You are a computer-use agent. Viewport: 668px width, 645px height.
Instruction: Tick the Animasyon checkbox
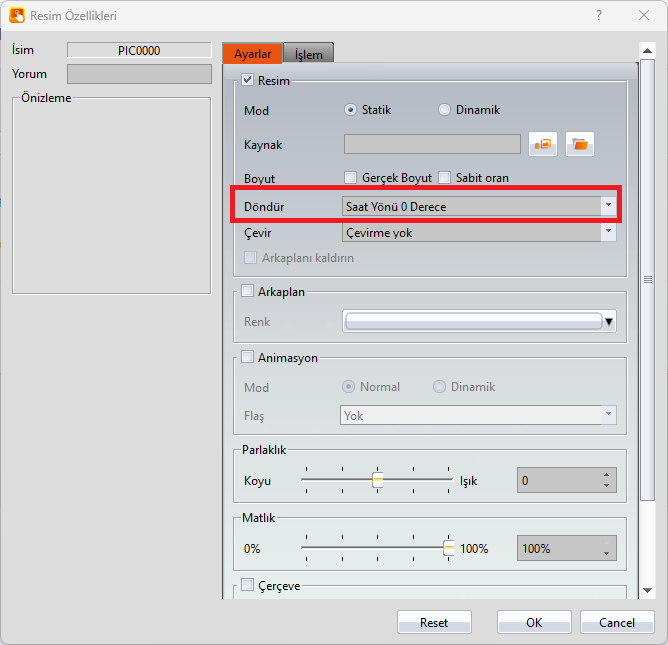tap(249, 357)
